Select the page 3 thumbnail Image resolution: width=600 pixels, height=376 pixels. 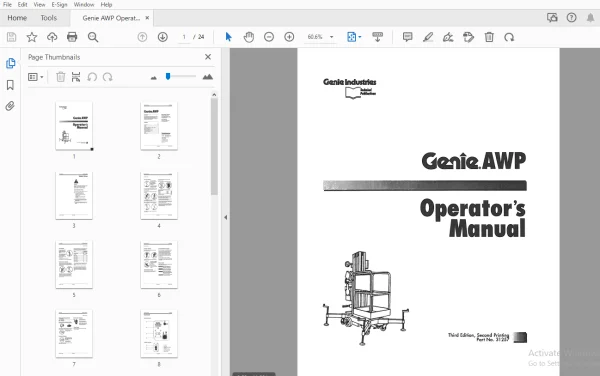point(74,195)
